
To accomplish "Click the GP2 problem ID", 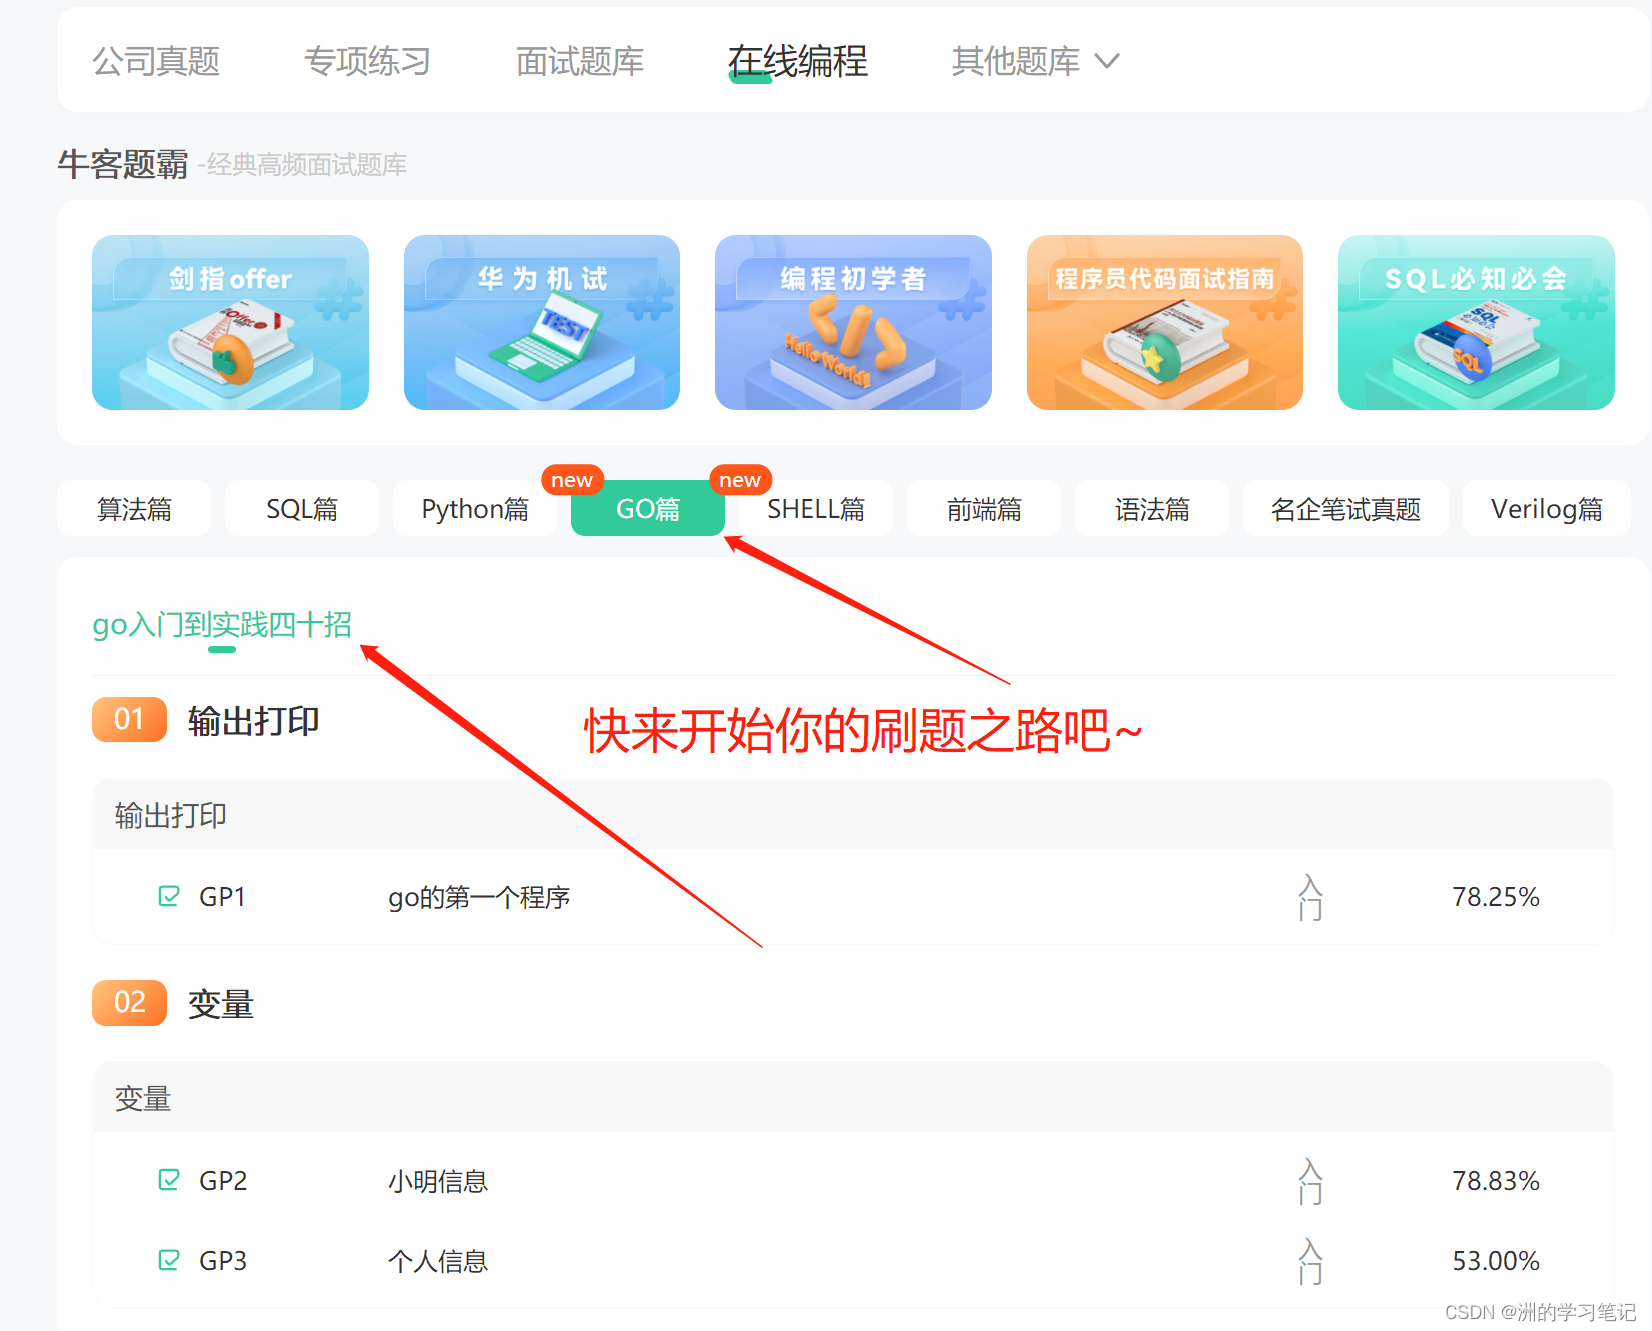I will [x=223, y=1181].
